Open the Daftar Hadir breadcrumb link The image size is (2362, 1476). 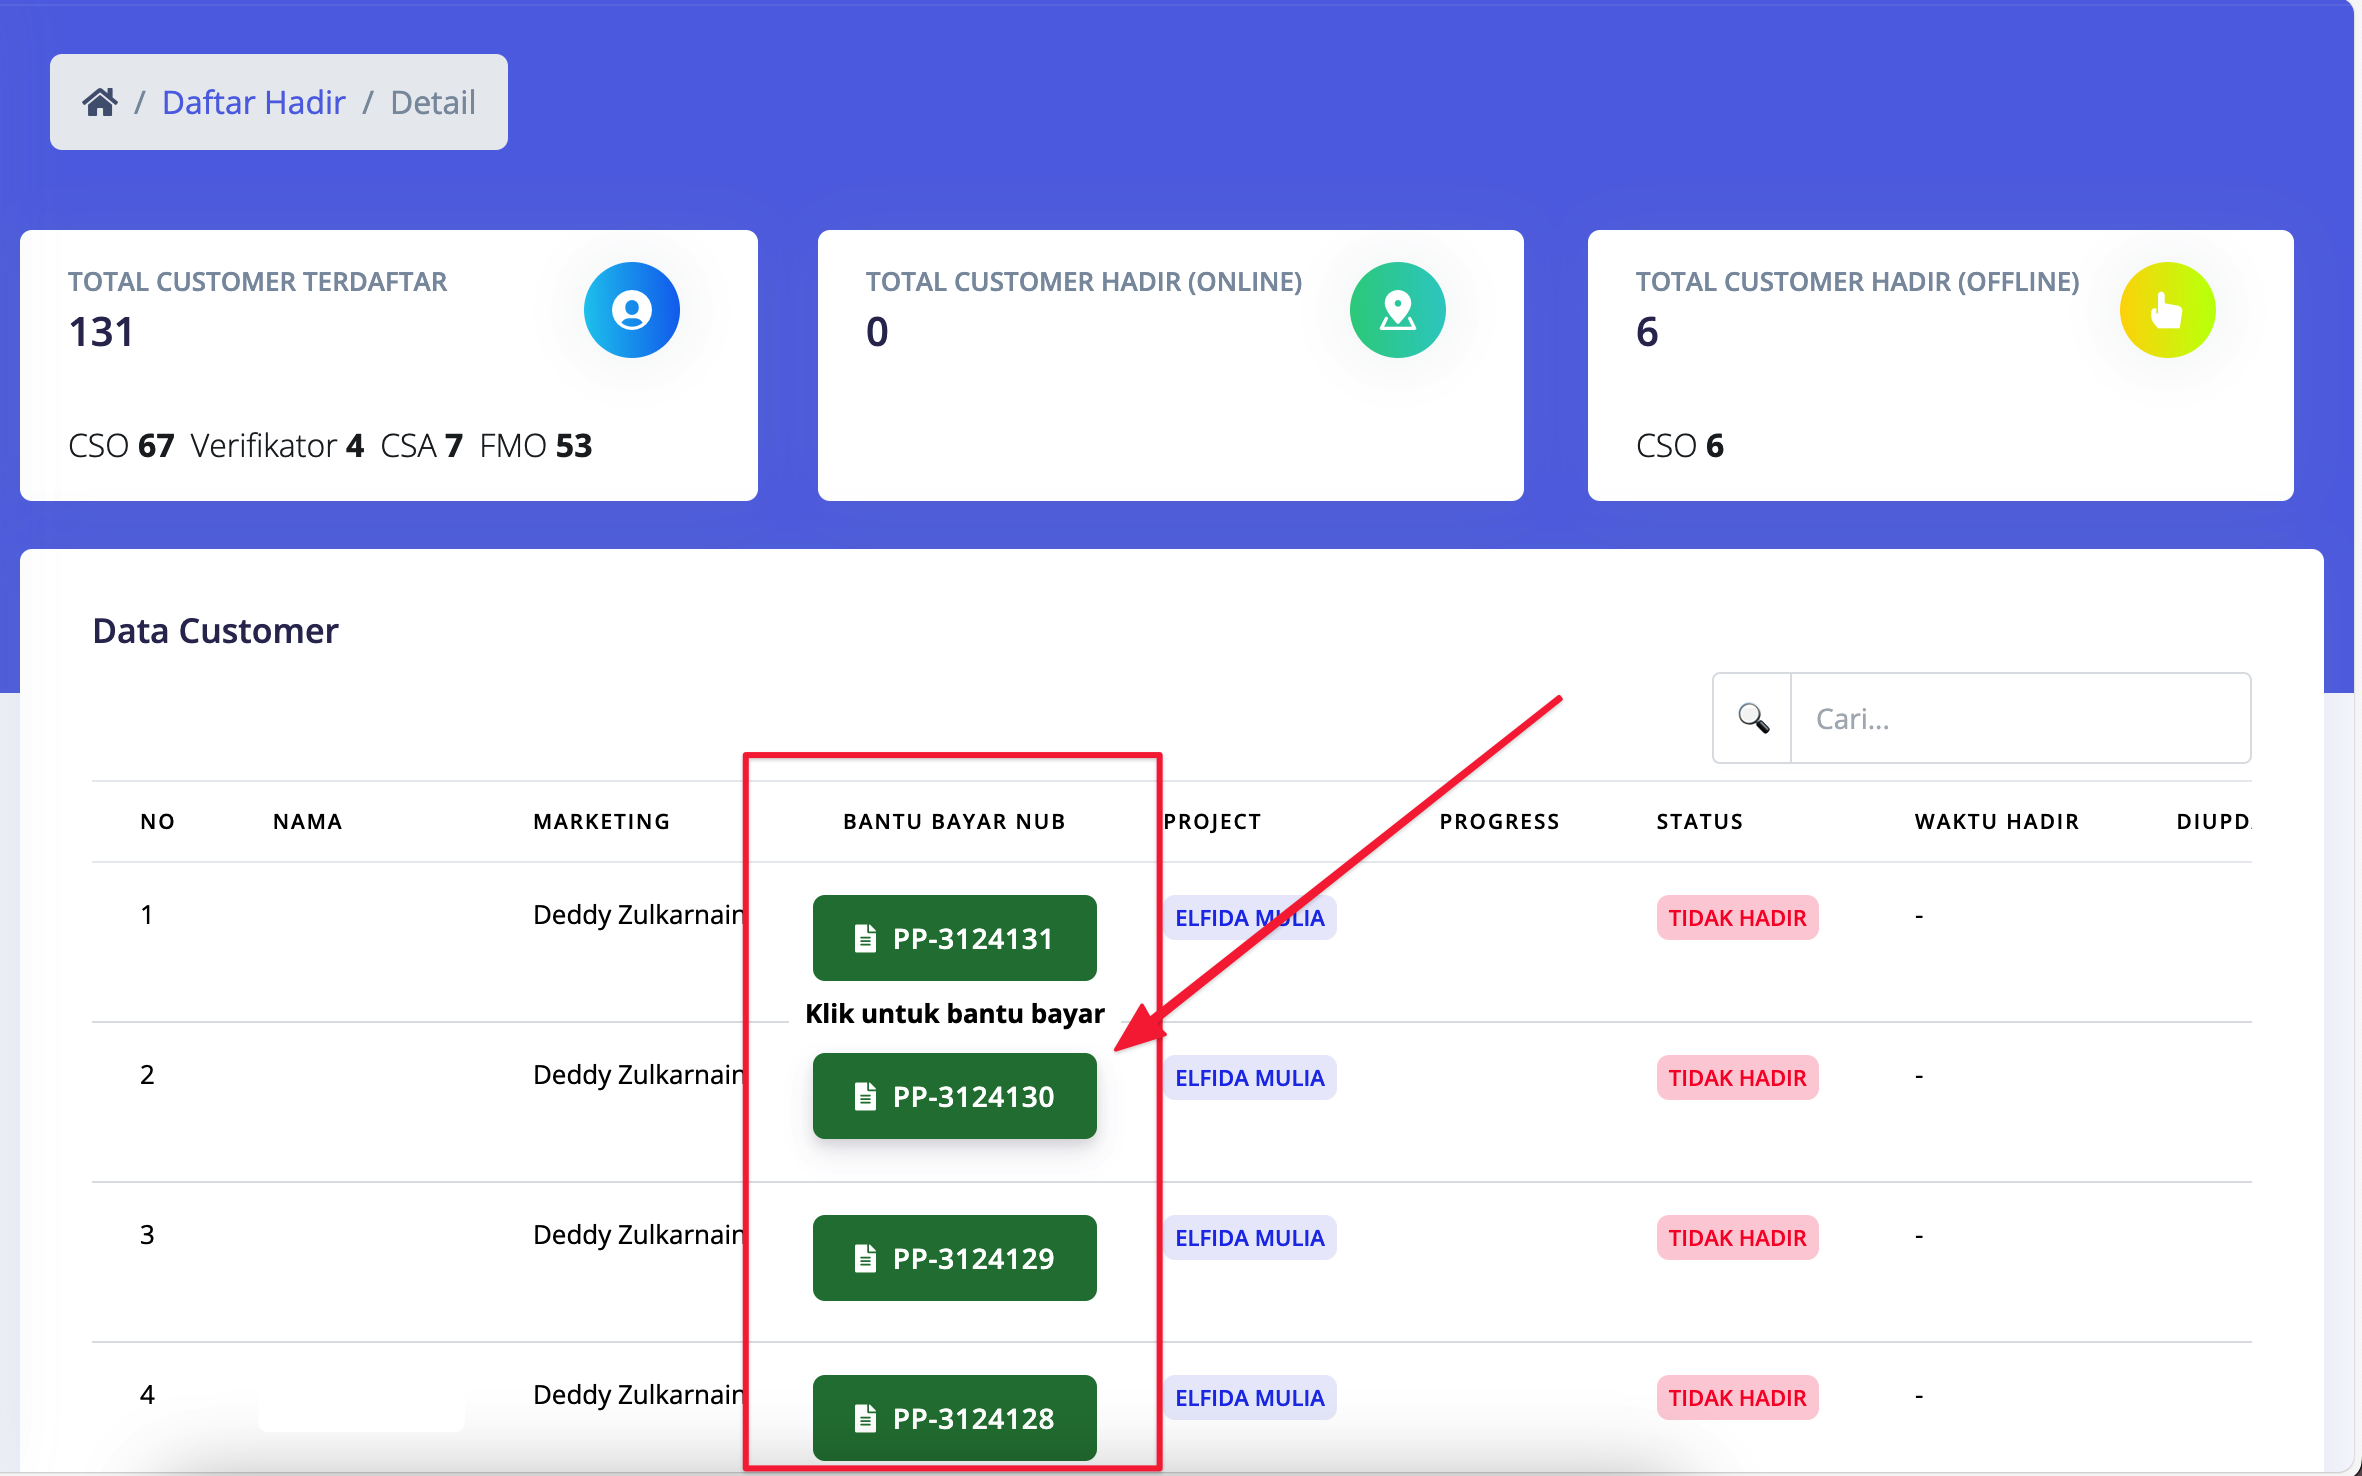tap(253, 102)
